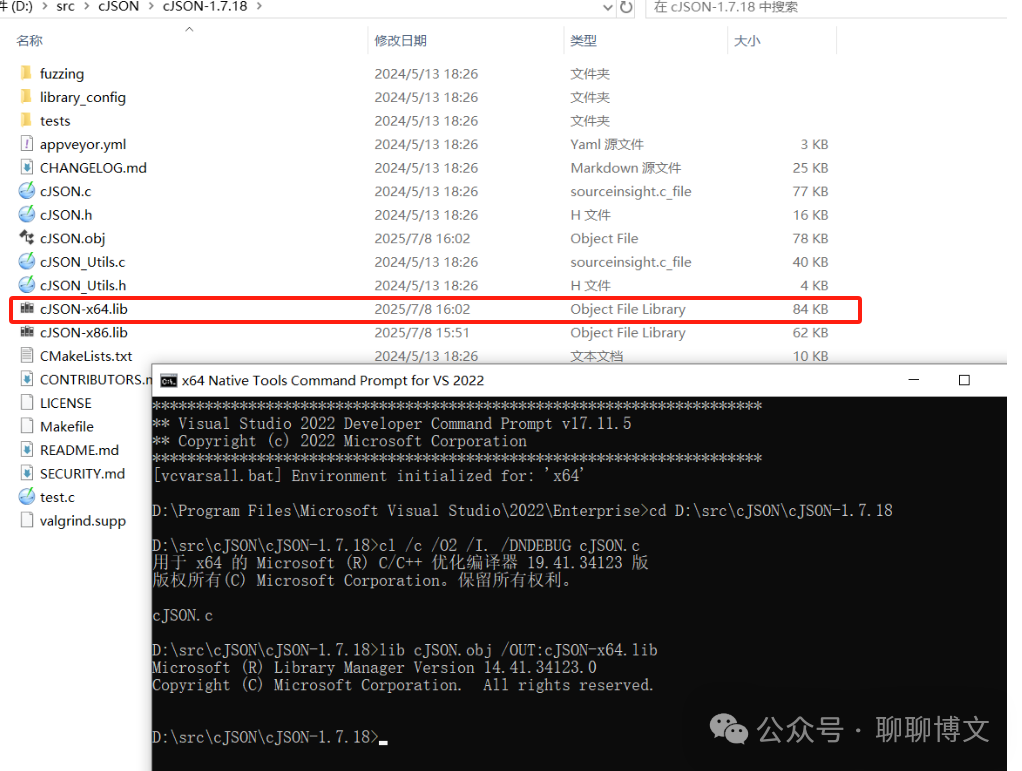Click the appveyor.yml file icon

click(27, 143)
